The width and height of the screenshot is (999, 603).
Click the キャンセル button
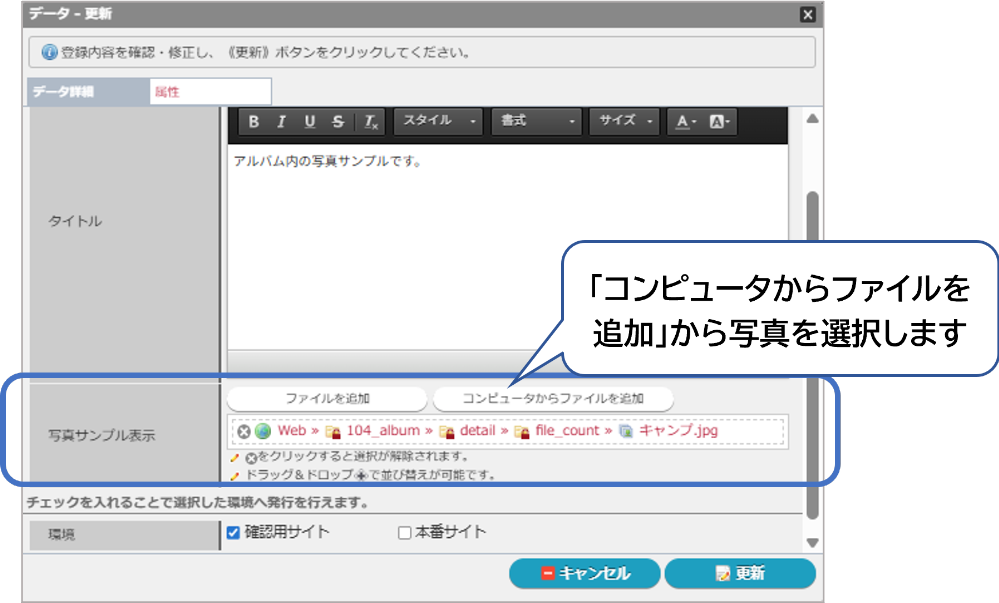[584, 573]
